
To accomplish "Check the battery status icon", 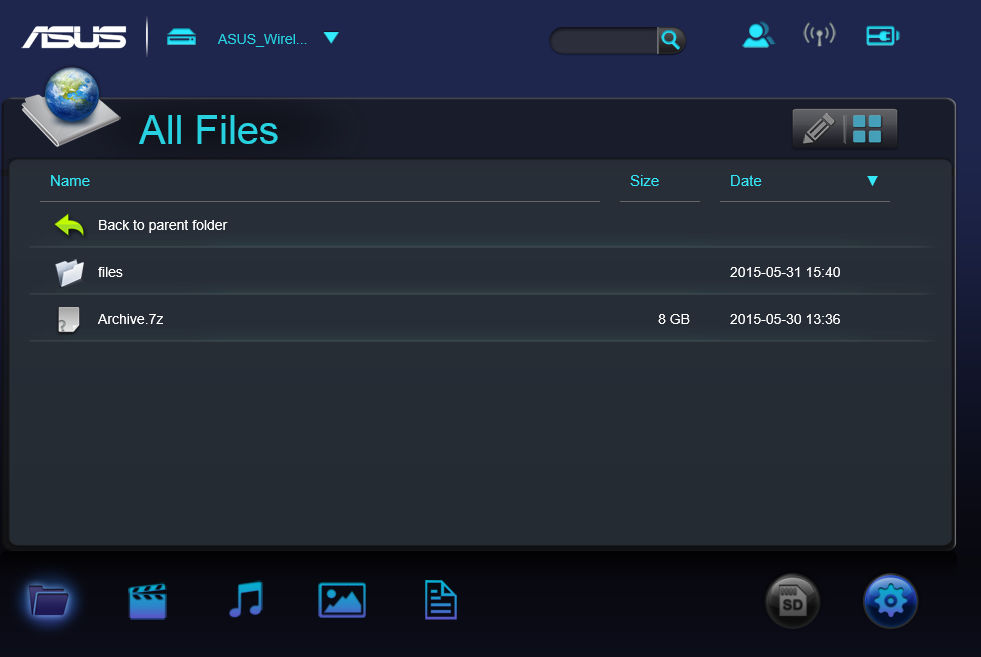I will [x=883, y=36].
